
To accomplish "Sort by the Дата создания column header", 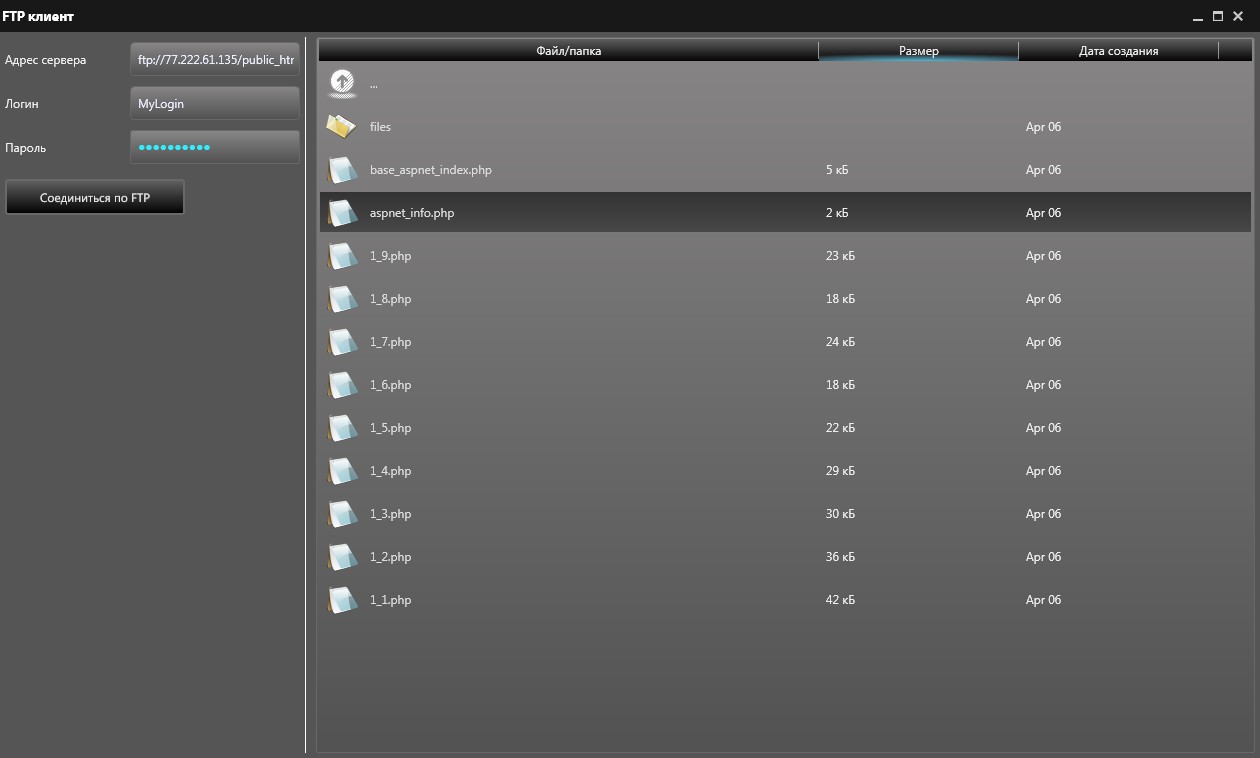I will coord(1118,50).
